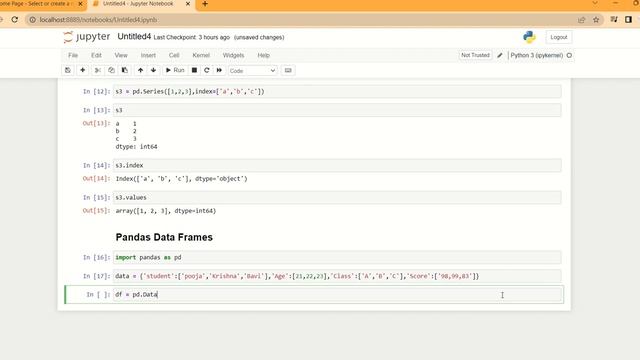Open the command palette keyboard icon
Screen dimensions: 640x360
(x=288, y=70)
